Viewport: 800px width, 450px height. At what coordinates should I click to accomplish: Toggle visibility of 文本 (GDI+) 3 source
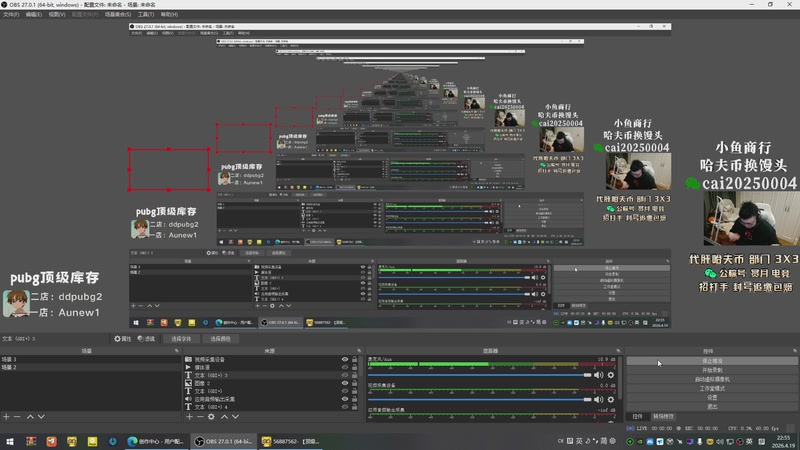point(345,375)
